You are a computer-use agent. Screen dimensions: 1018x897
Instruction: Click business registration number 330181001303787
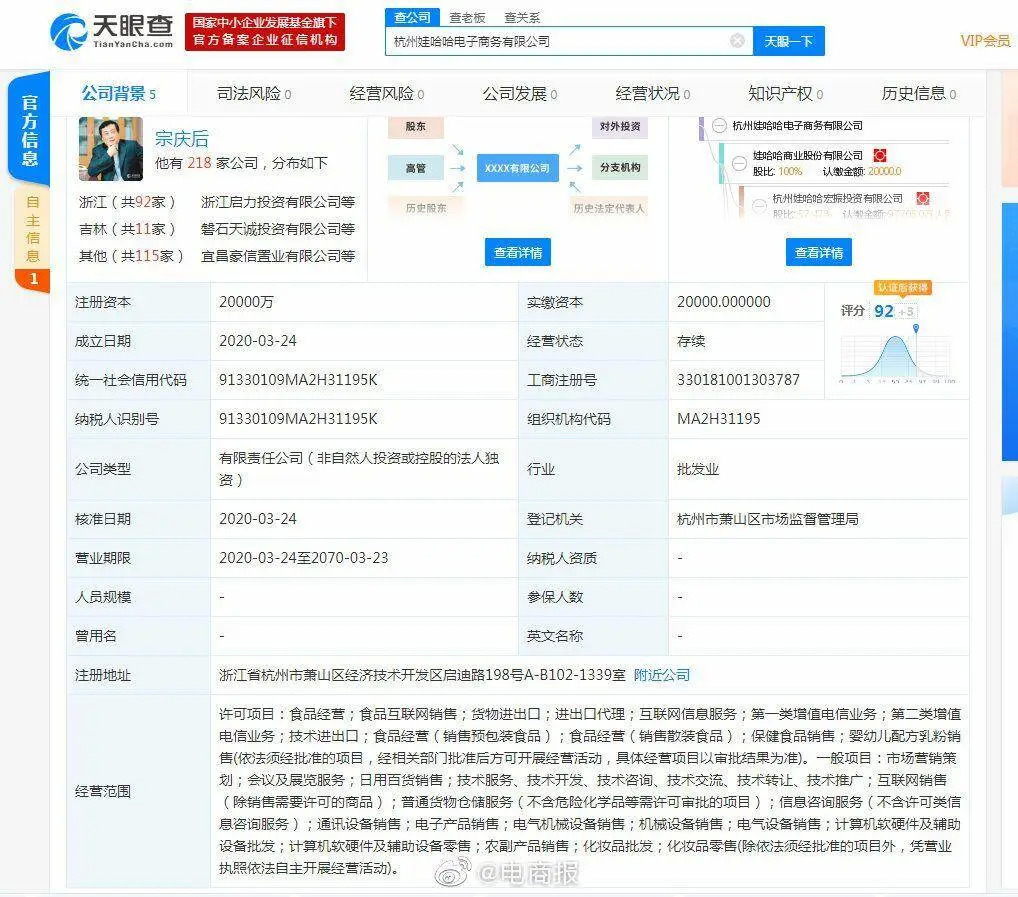click(x=738, y=380)
